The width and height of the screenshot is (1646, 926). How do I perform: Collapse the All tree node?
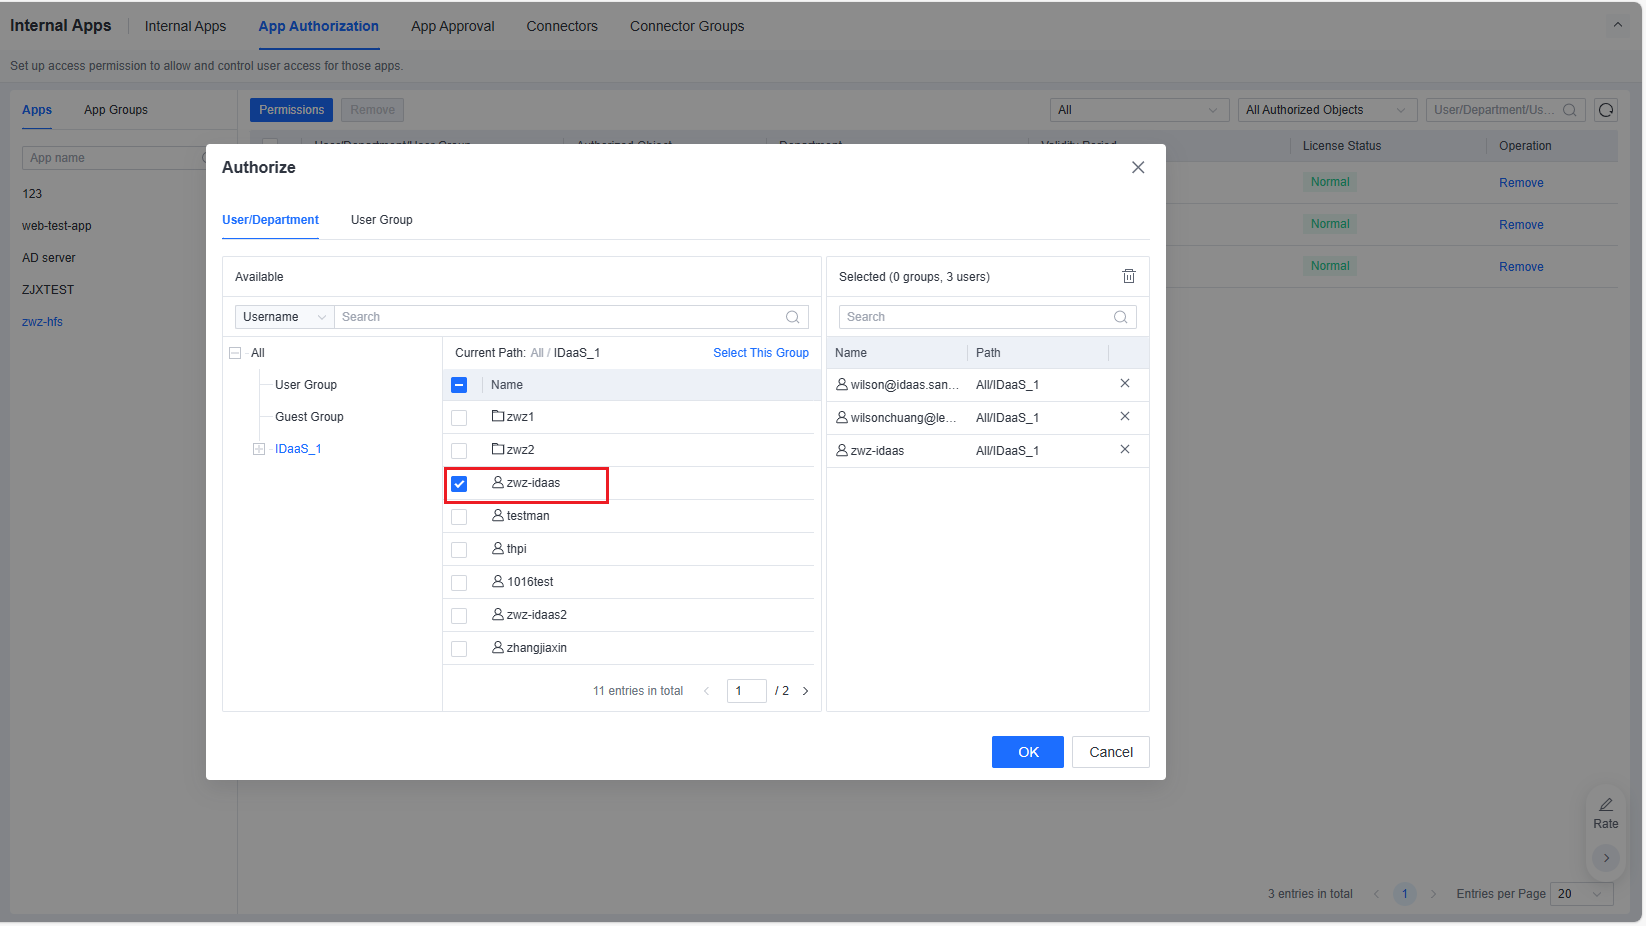point(235,353)
